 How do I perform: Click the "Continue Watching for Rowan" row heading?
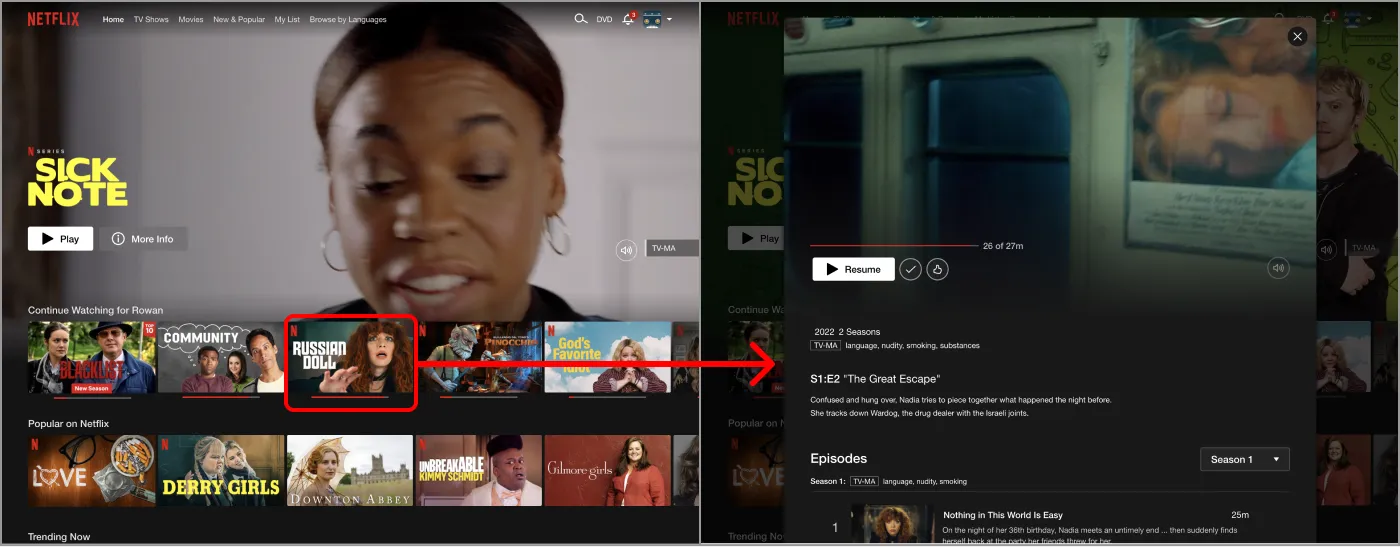[95, 310]
